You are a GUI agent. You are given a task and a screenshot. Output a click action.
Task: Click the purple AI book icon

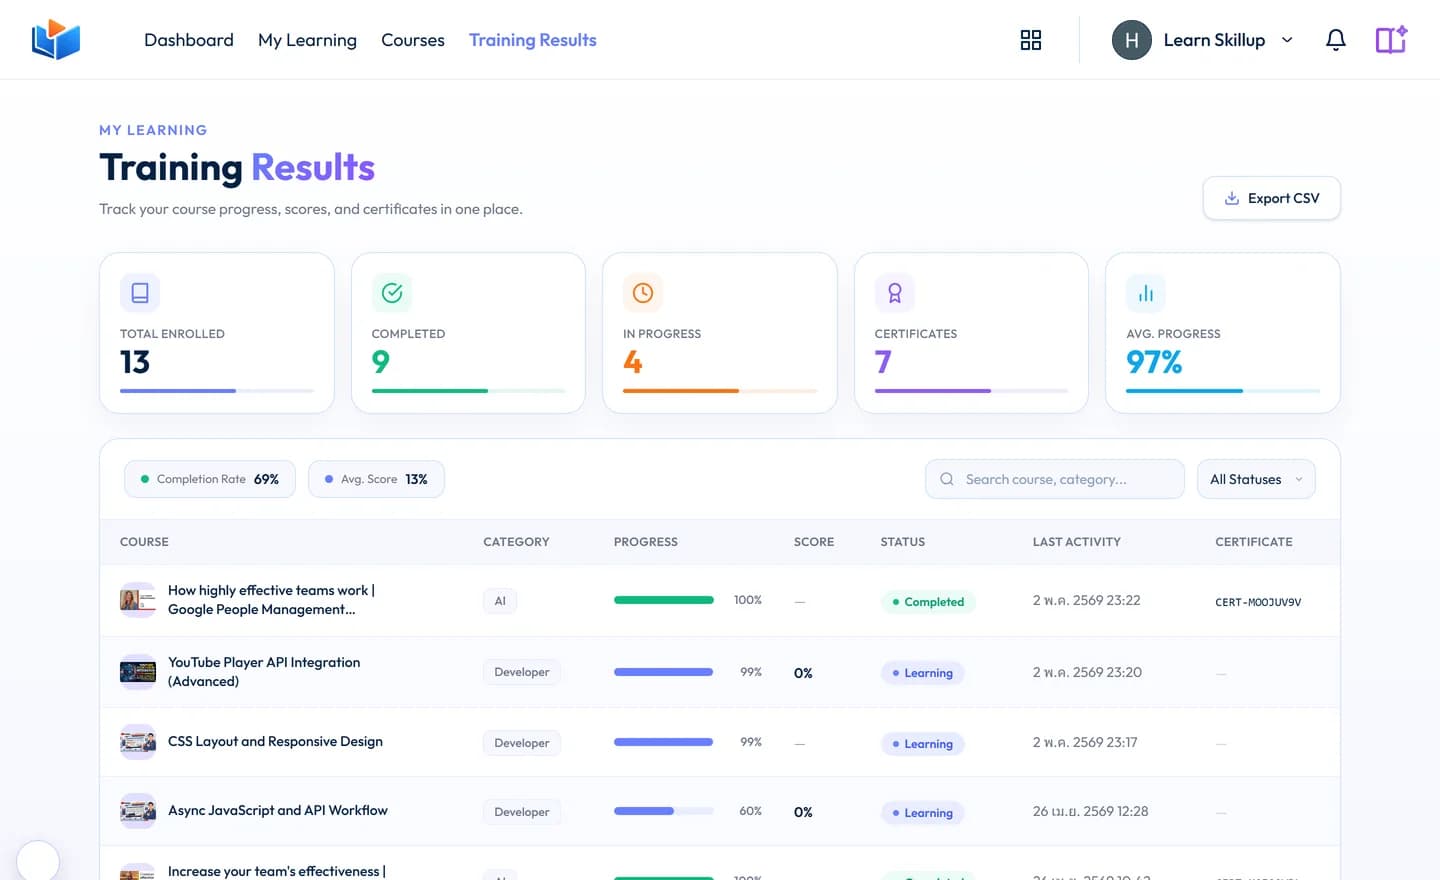[x=1391, y=40]
